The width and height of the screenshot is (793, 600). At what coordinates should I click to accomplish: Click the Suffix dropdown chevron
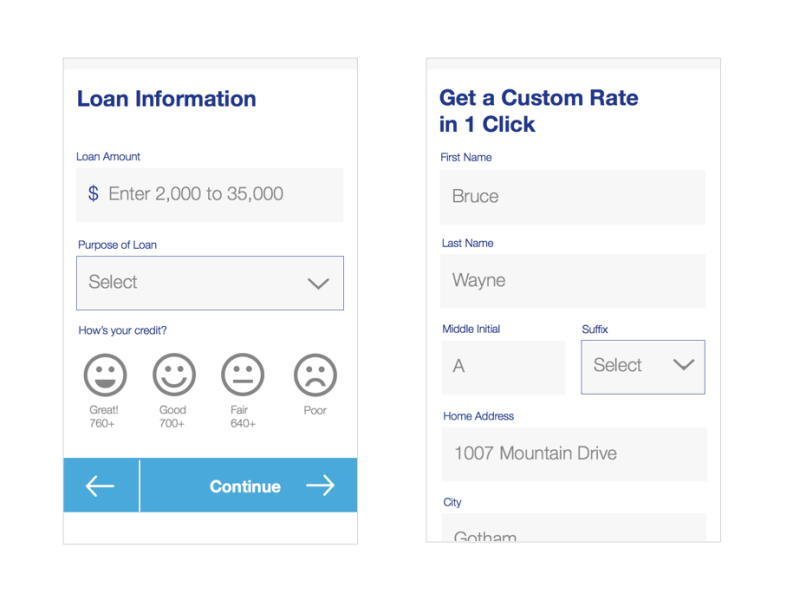pyautogui.click(x=683, y=365)
